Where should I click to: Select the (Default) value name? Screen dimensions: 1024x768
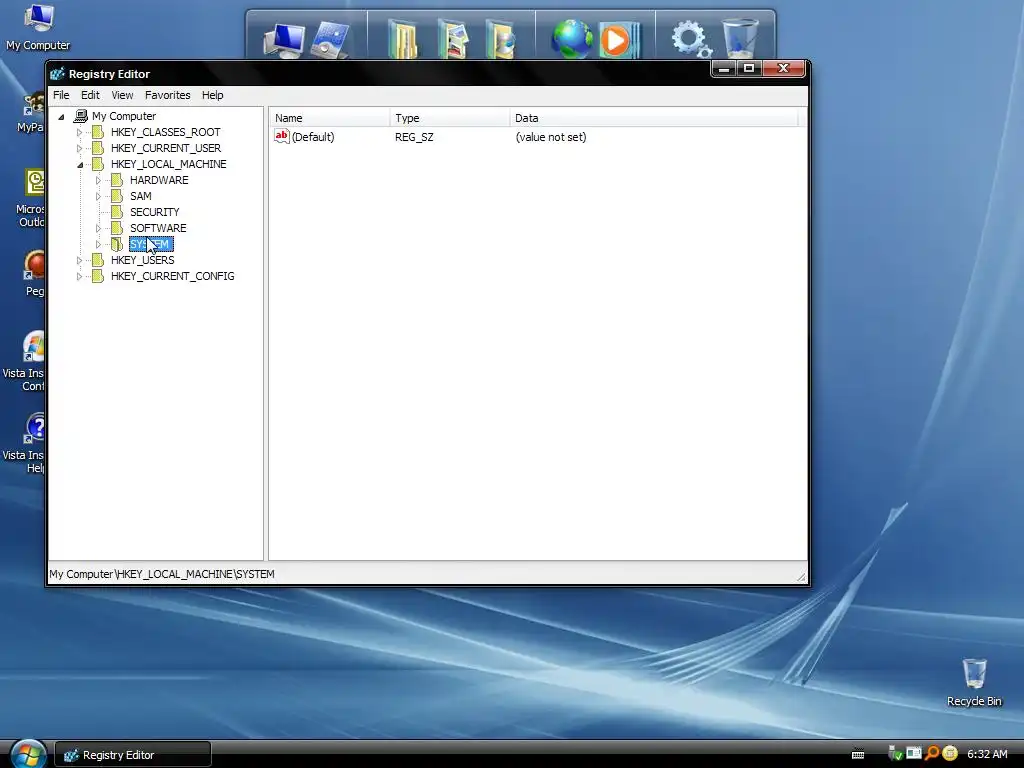(x=313, y=136)
